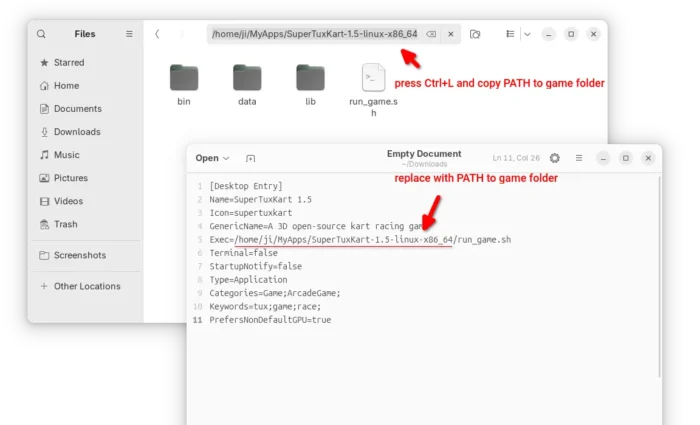Toggle the list view icon in Files
The height and width of the screenshot is (425, 700).
point(510,34)
